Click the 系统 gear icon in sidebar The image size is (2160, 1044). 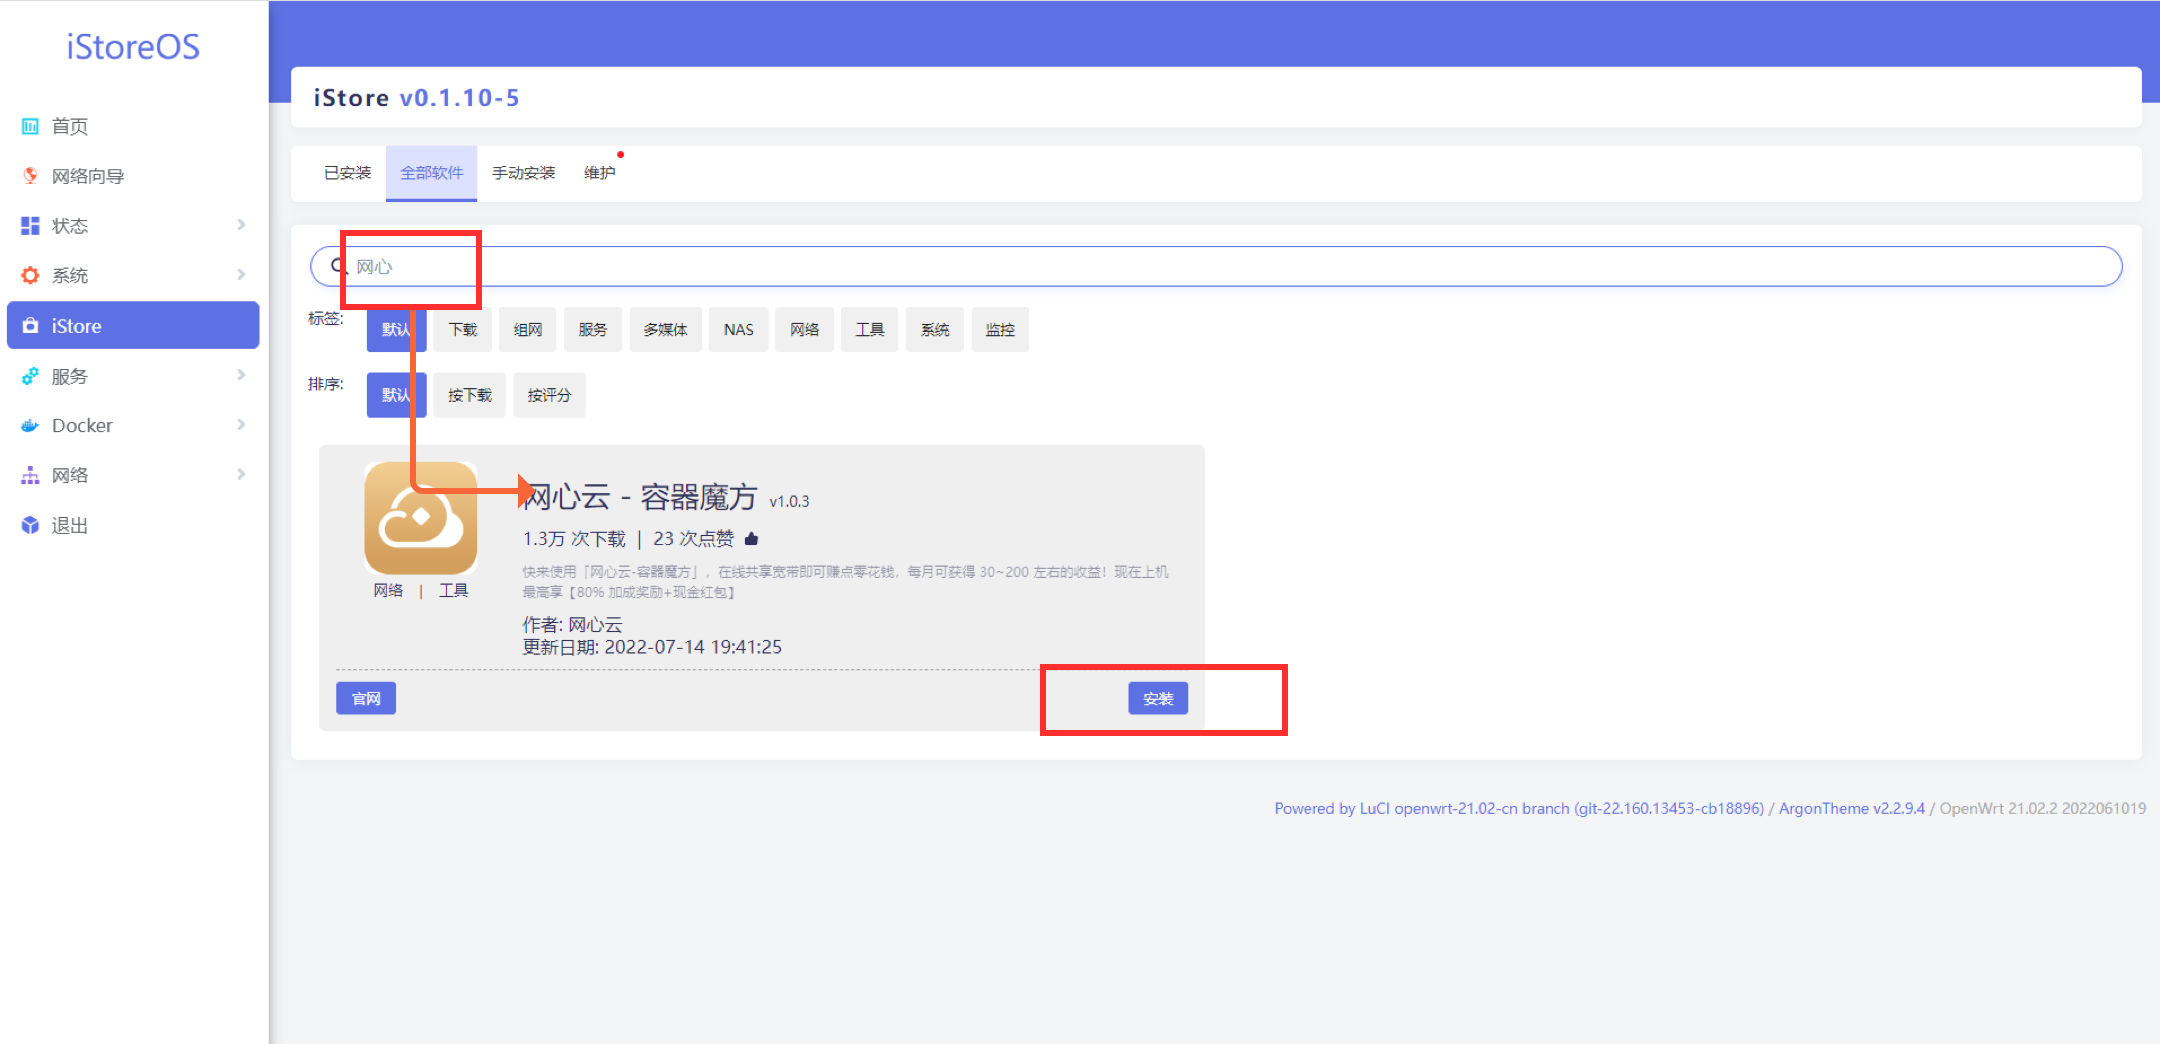tap(30, 276)
